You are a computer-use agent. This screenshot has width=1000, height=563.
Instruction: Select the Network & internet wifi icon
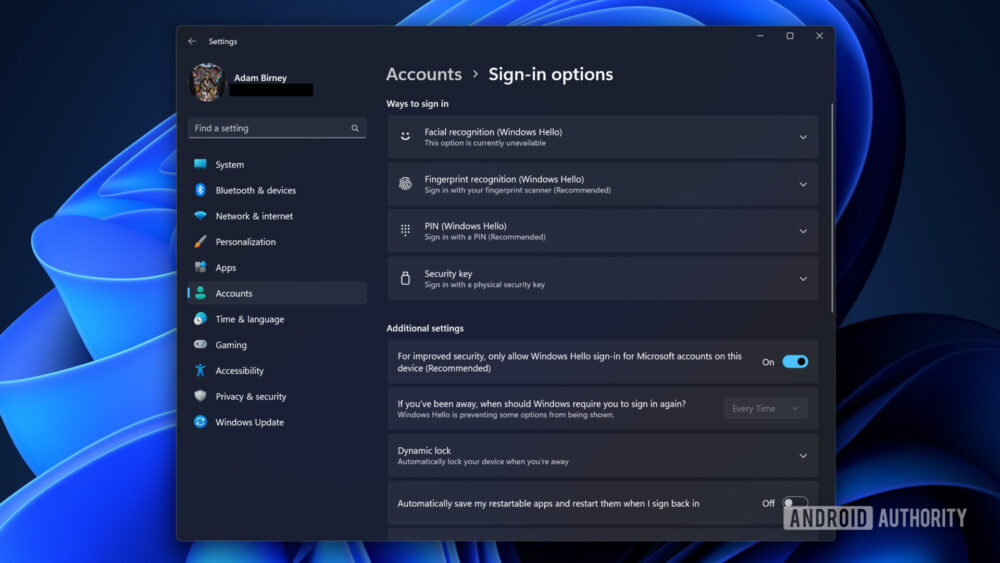coord(200,216)
